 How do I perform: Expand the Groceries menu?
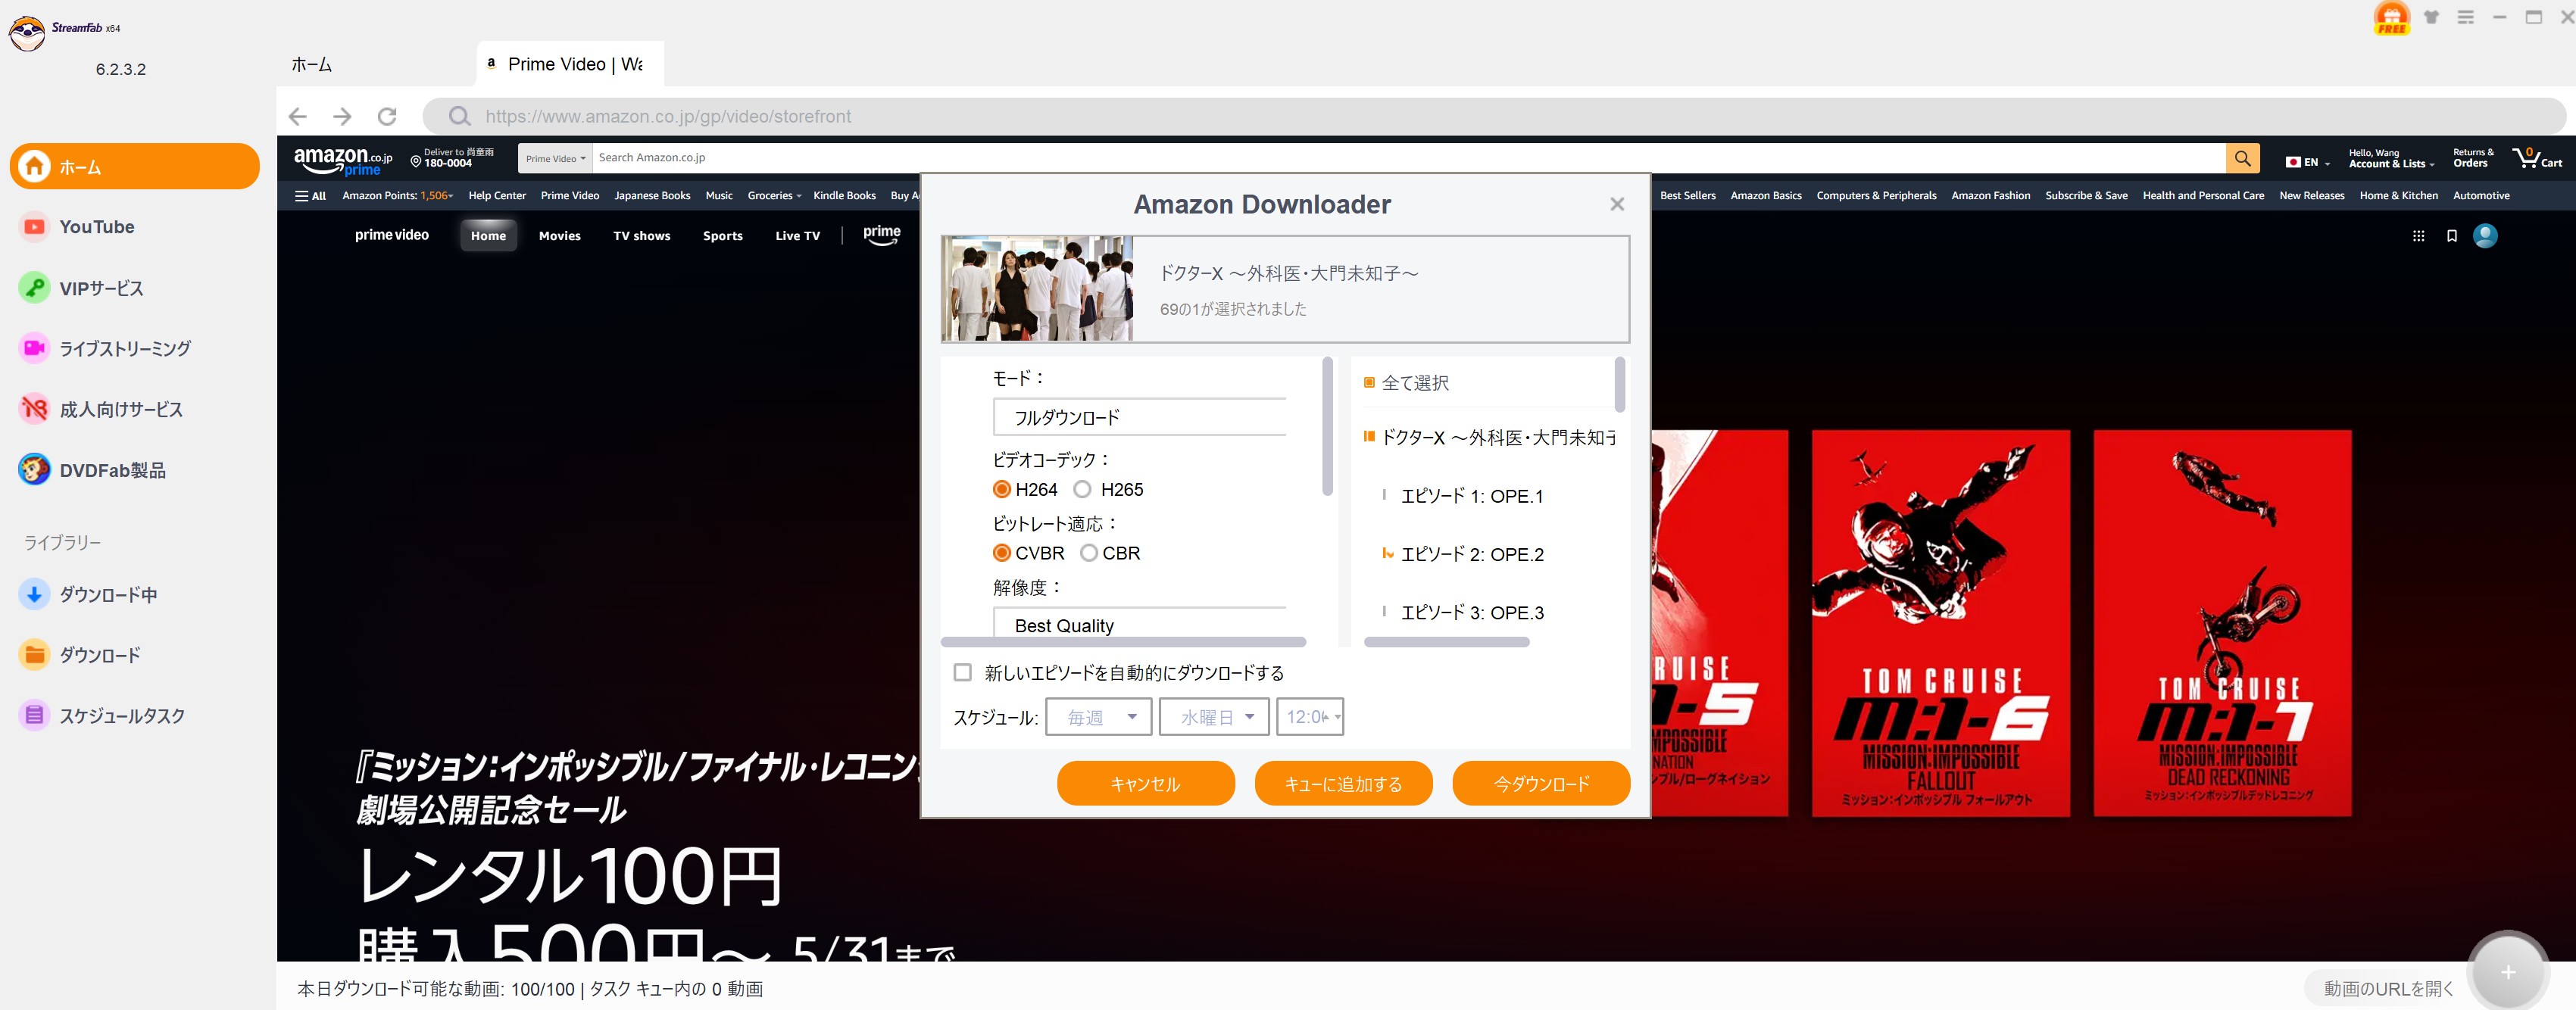coord(774,196)
